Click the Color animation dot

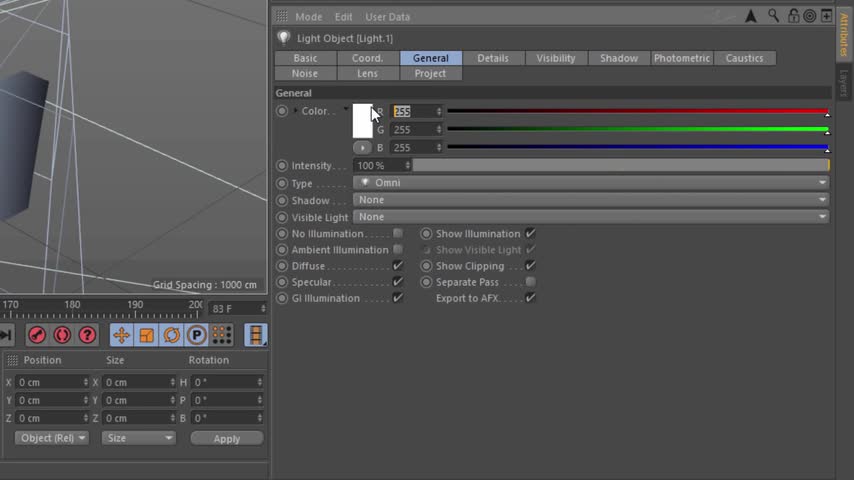(282, 111)
